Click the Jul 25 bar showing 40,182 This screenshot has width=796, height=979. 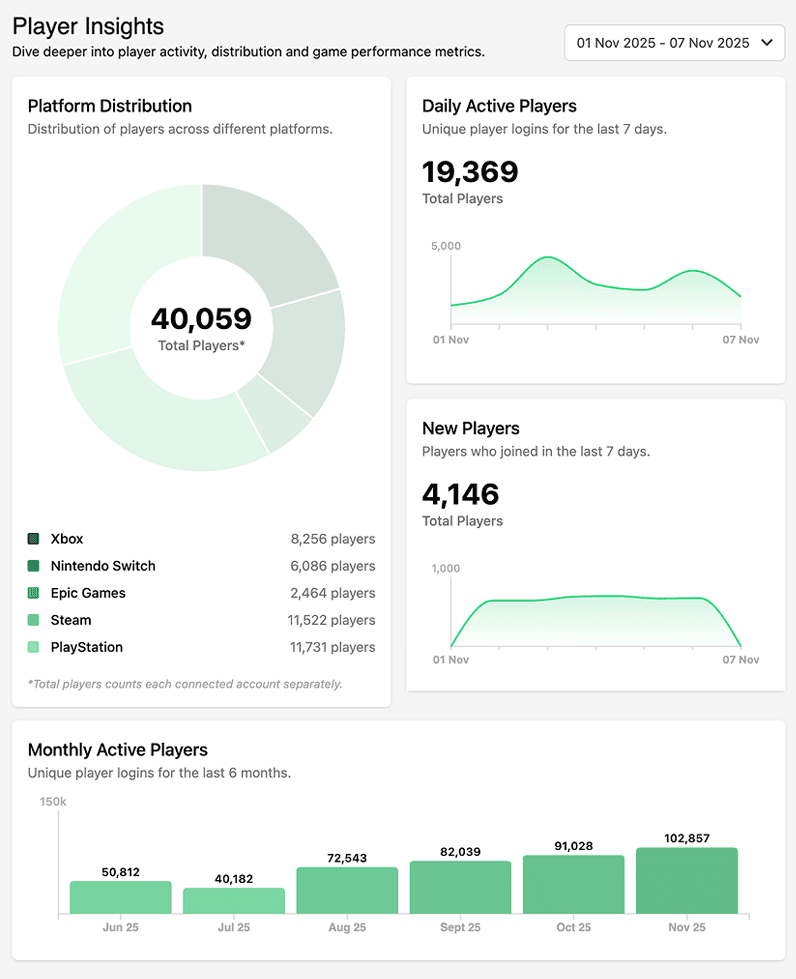pyautogui.click(x=233, y=900)
